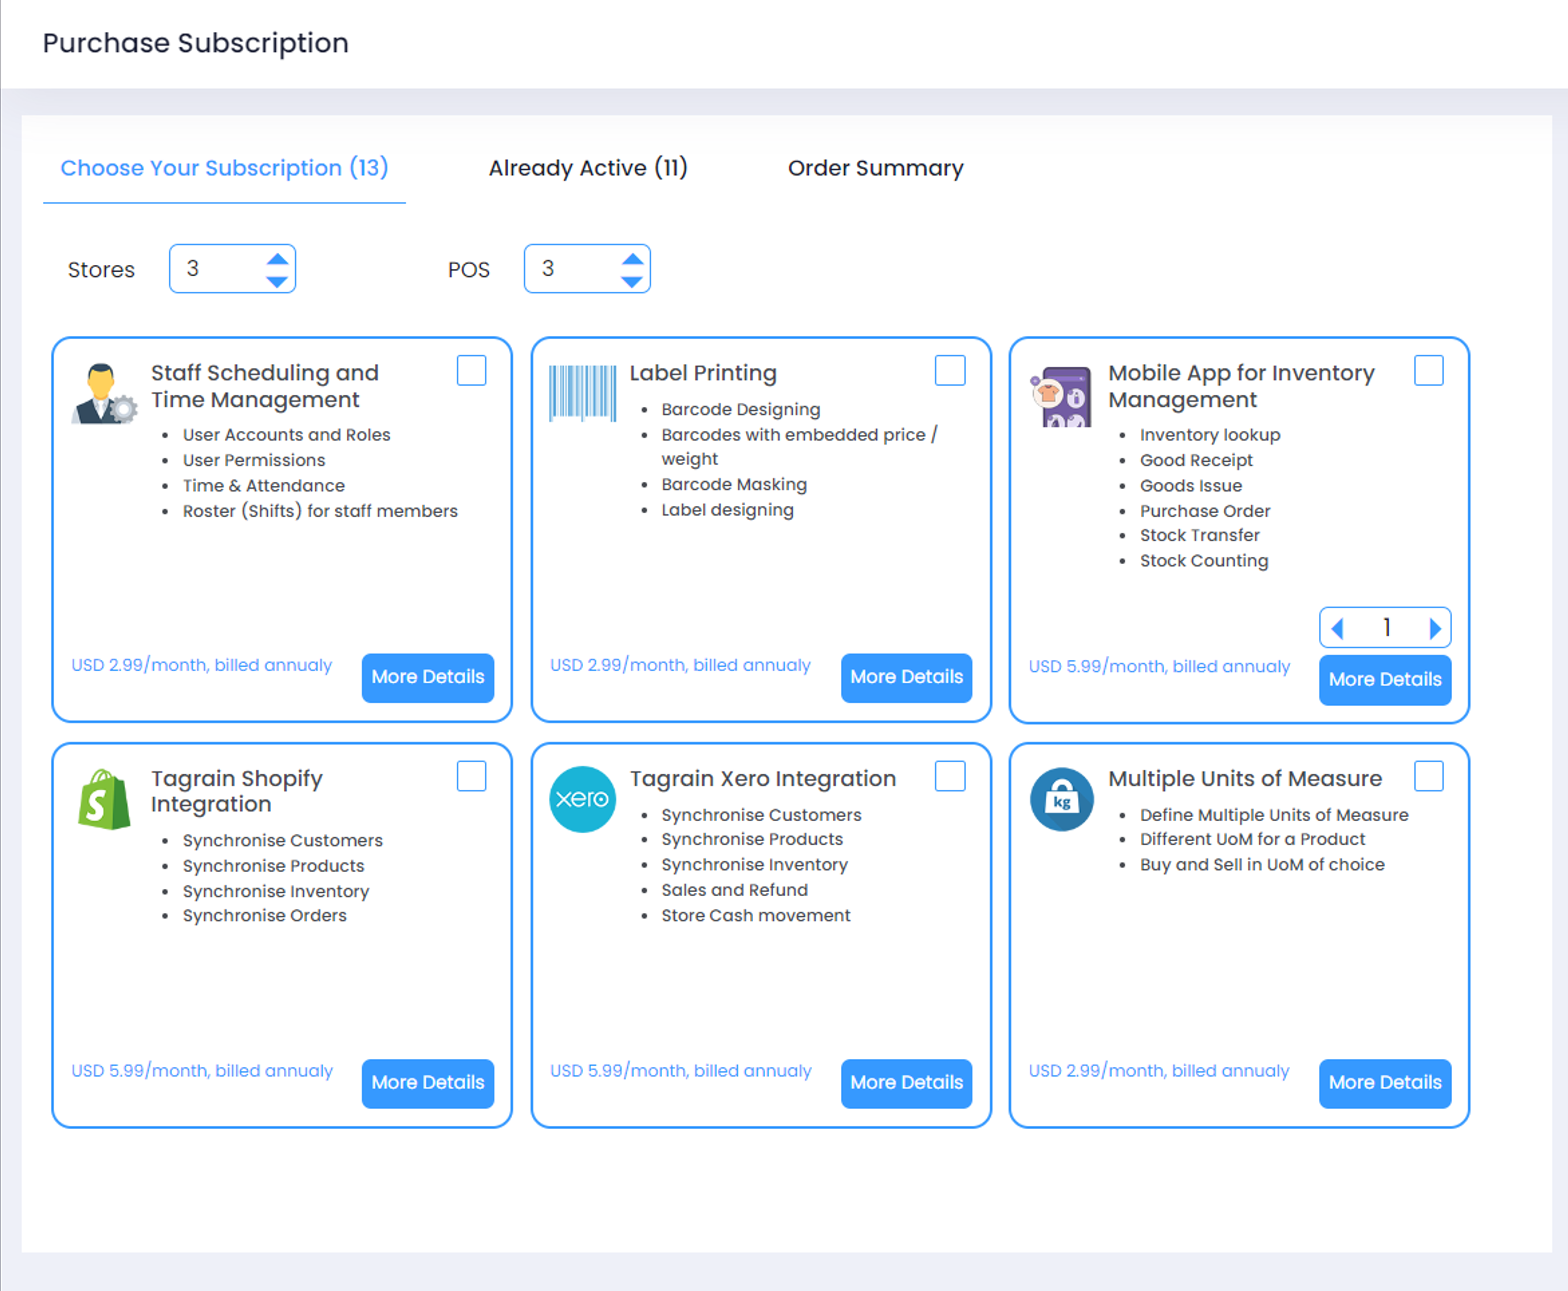View More Details for Multiple Units of Measure

[x=1384, y=1083]
